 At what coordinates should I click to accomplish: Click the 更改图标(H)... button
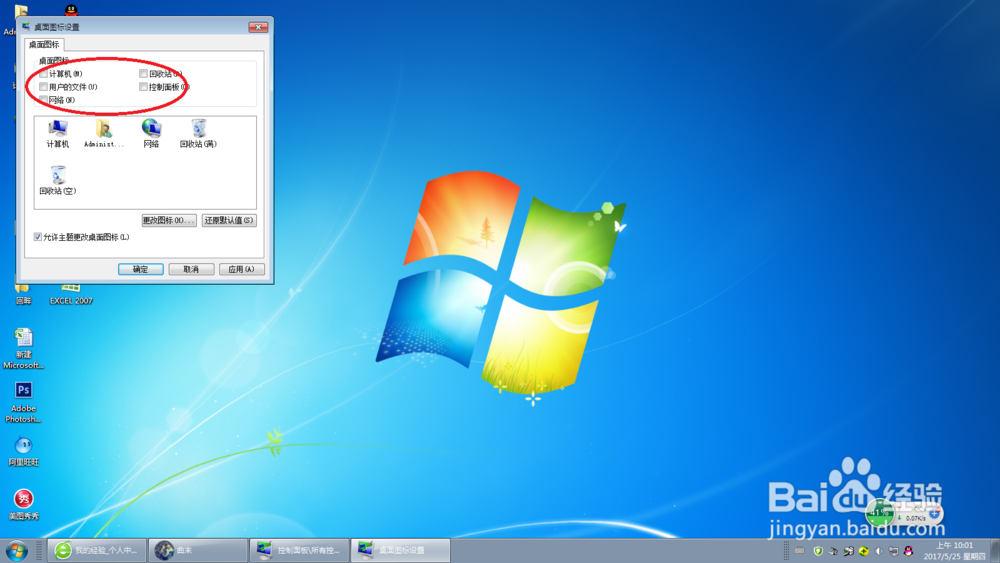coord(168,220)
